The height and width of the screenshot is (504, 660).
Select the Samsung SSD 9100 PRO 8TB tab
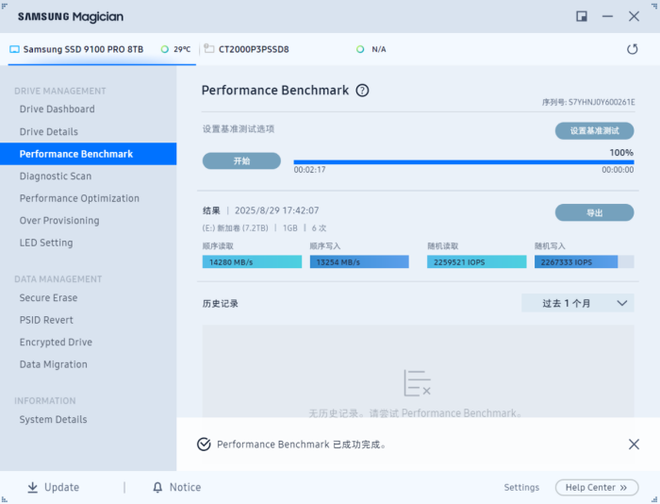pyautogui.click(x=83, y=49)
